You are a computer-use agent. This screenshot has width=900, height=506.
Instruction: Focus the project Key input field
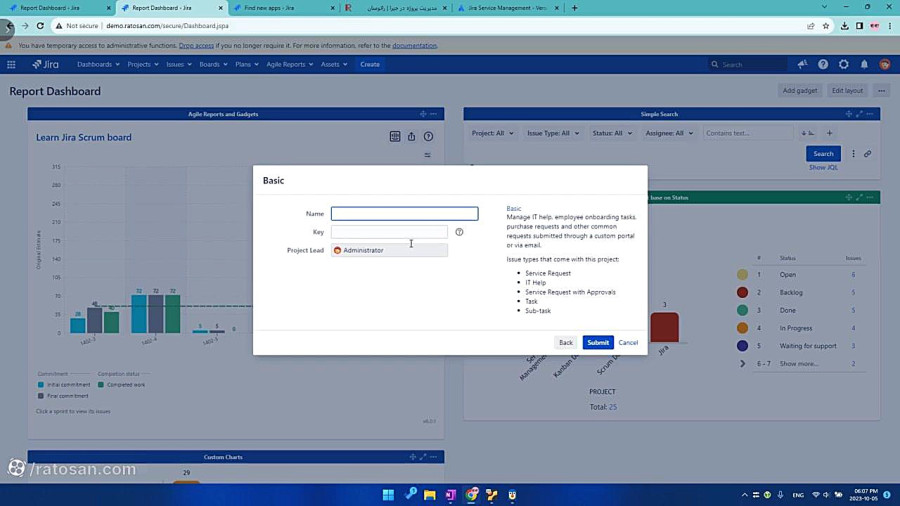[x=389, y=232]
